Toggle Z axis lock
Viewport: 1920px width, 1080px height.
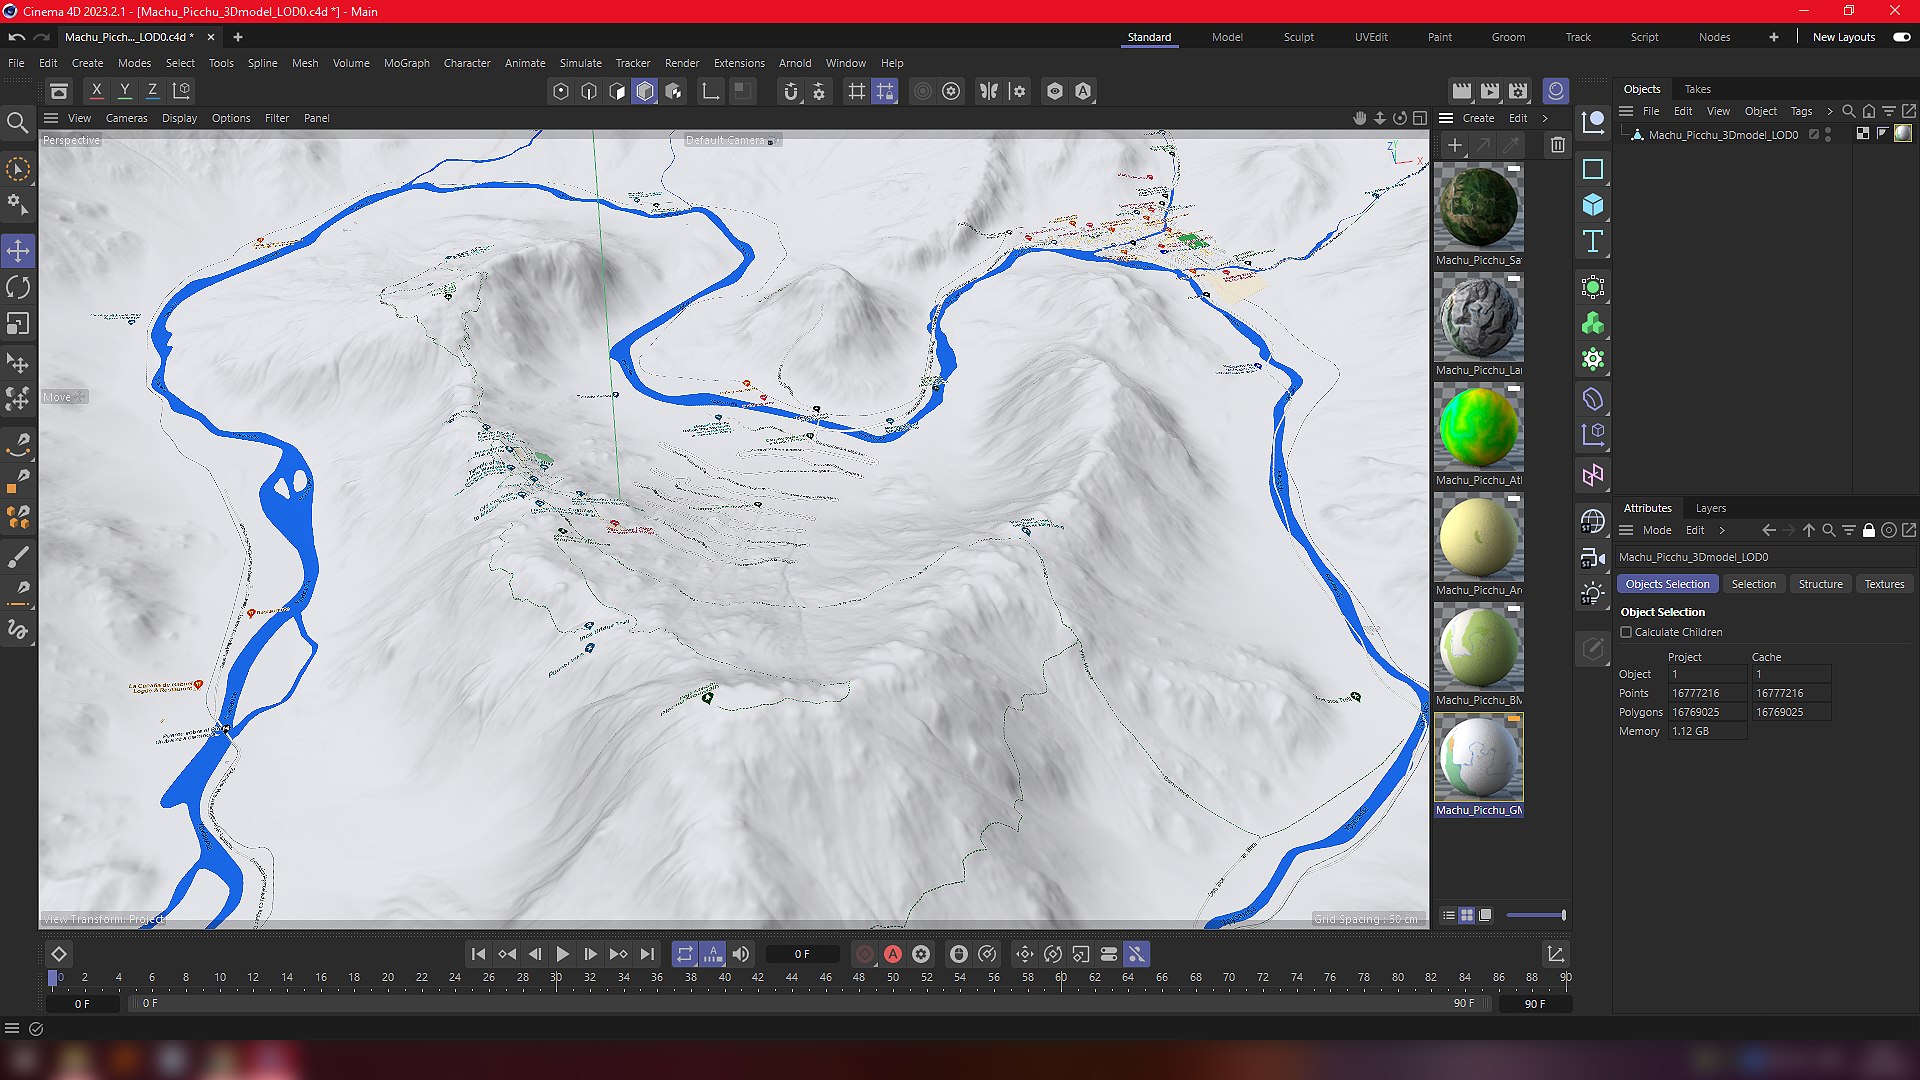[152, 90]
